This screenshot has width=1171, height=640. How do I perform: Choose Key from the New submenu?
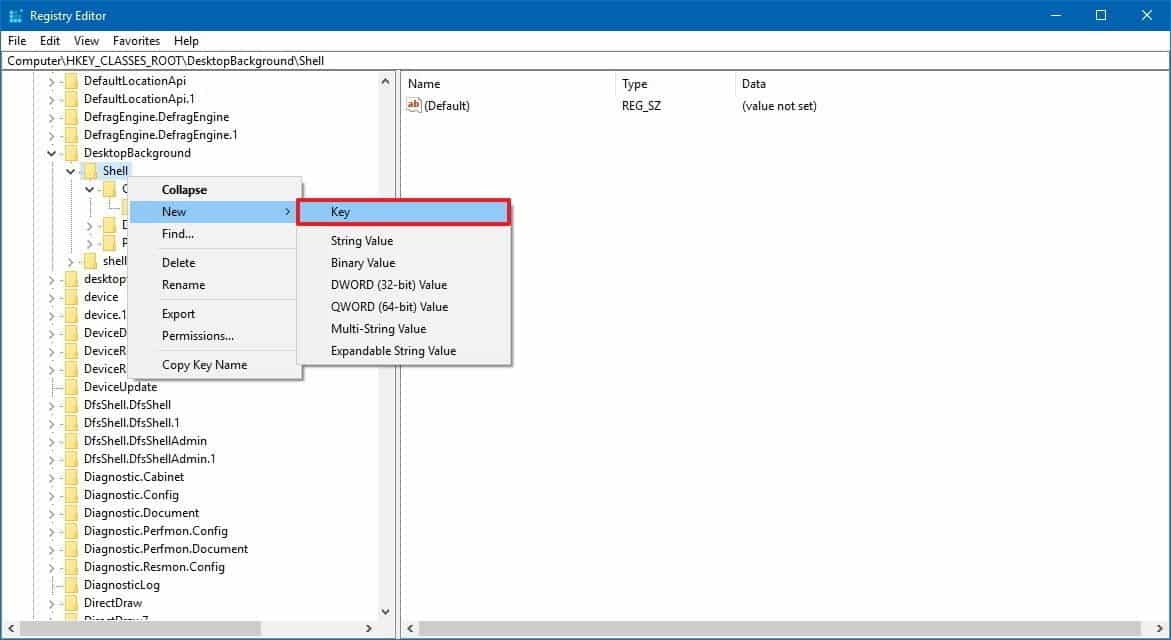(x=404, y=212)
